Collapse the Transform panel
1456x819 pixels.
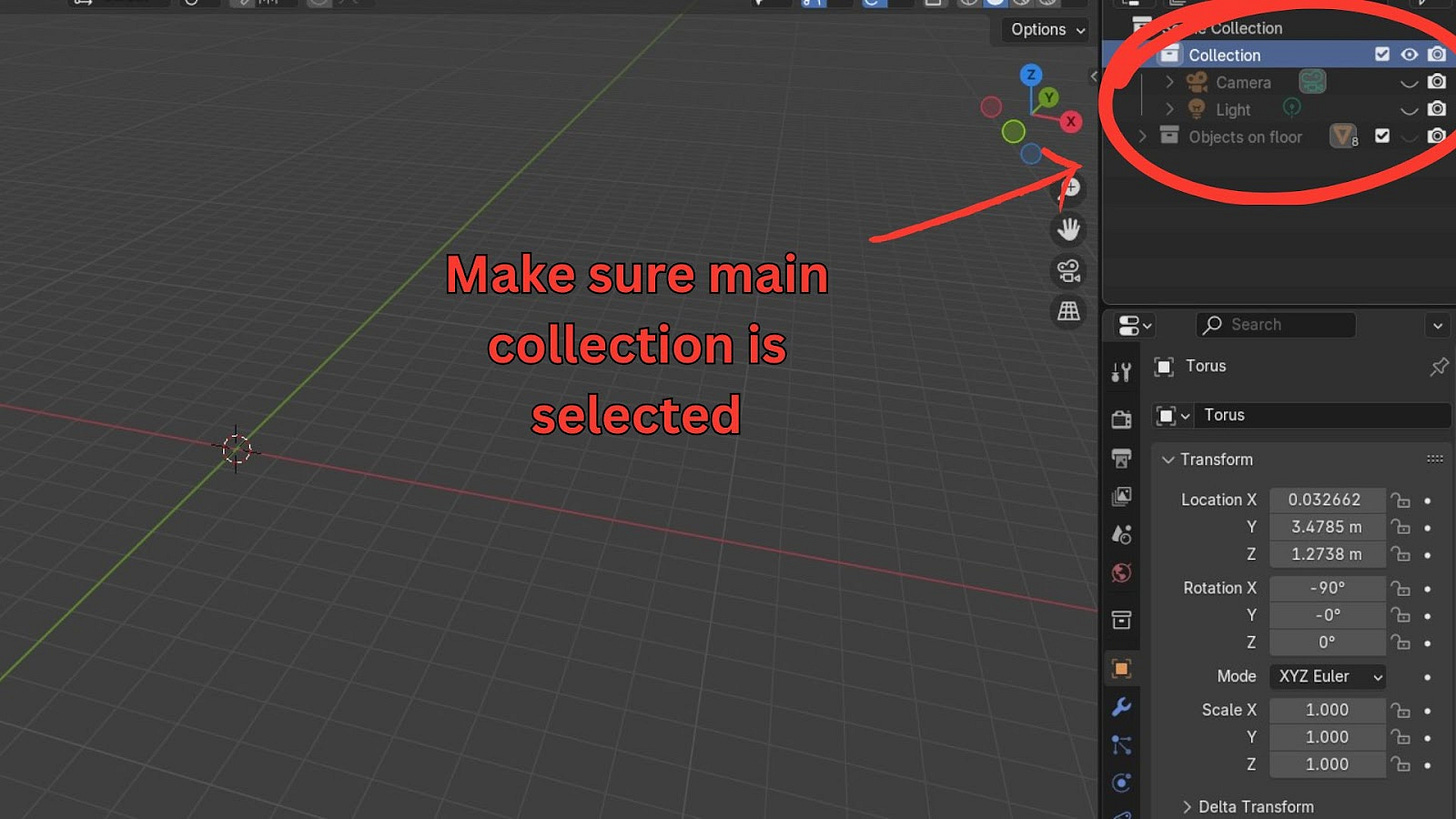coord(1167,459)
